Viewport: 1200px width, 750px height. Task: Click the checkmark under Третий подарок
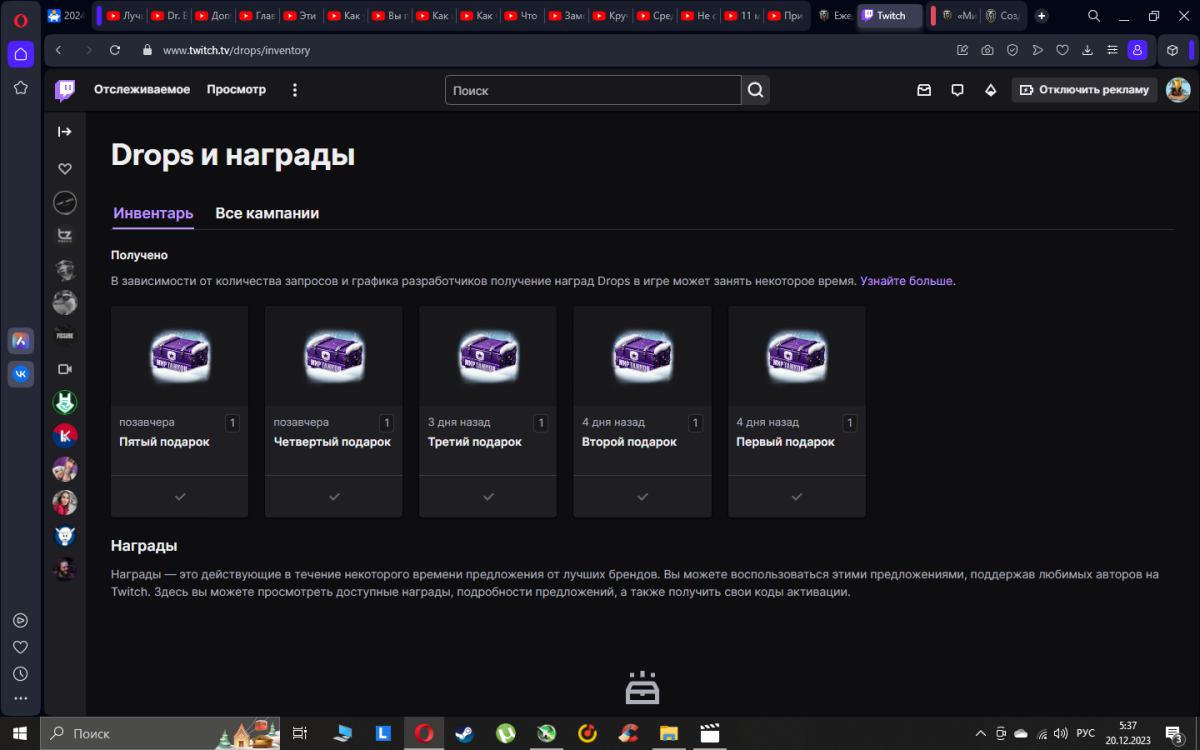pyautogui.click(x=488, y=496)
